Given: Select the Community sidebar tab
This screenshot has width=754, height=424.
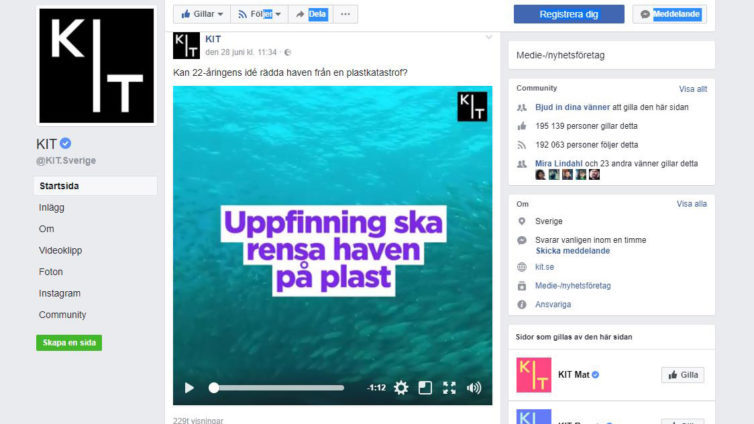Looking at the screenshot, I should click(63, 315).
